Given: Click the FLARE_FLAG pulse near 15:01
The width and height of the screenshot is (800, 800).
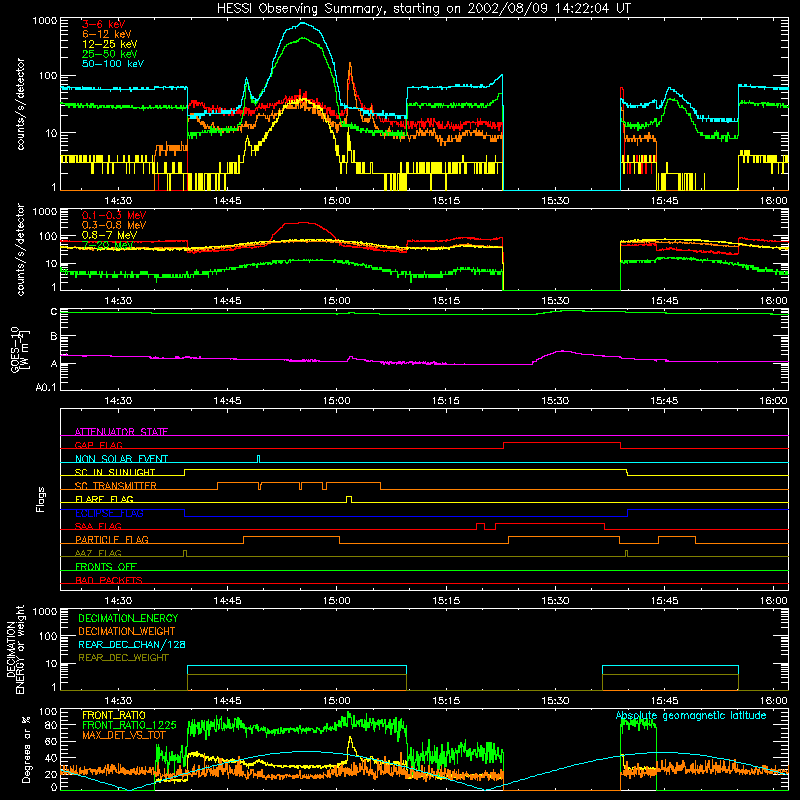Looking at the screenshot, I should click(349, 499).
